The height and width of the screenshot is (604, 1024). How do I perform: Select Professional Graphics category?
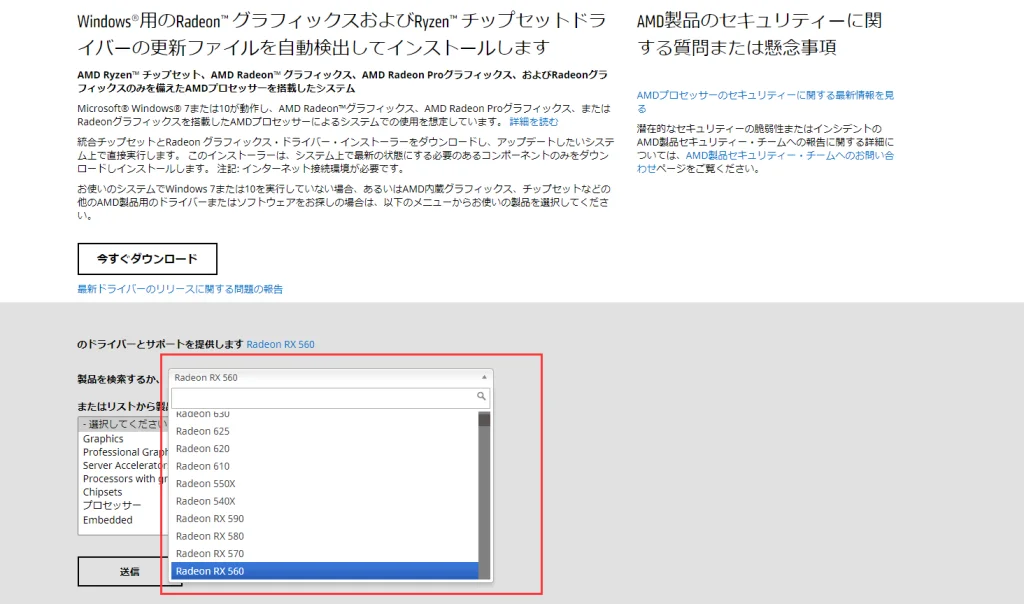click(123, 452)
